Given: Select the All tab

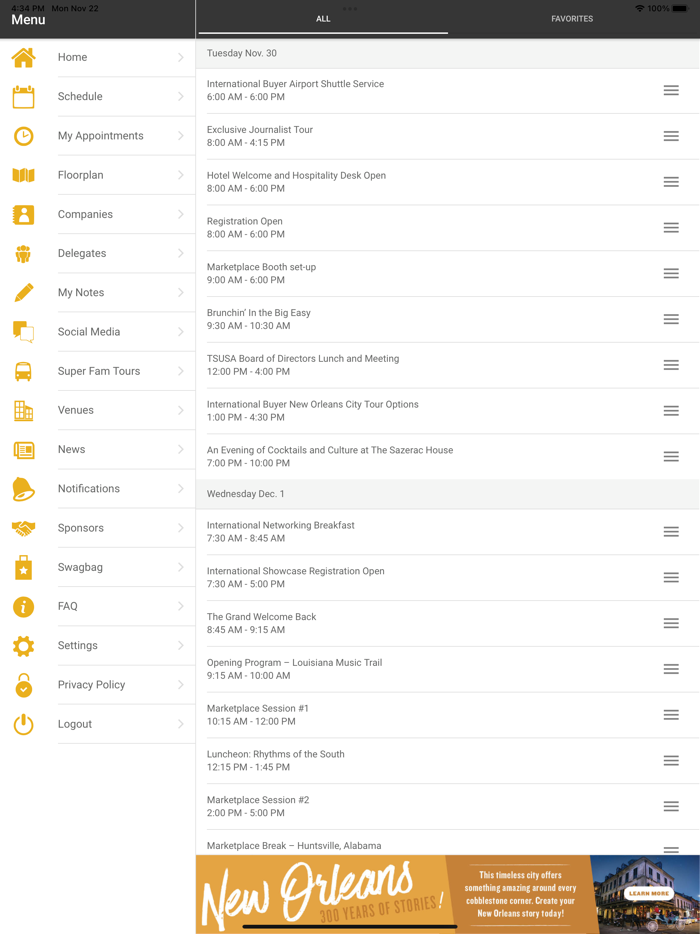Looking at the screenshot, I should pos(323,19).
